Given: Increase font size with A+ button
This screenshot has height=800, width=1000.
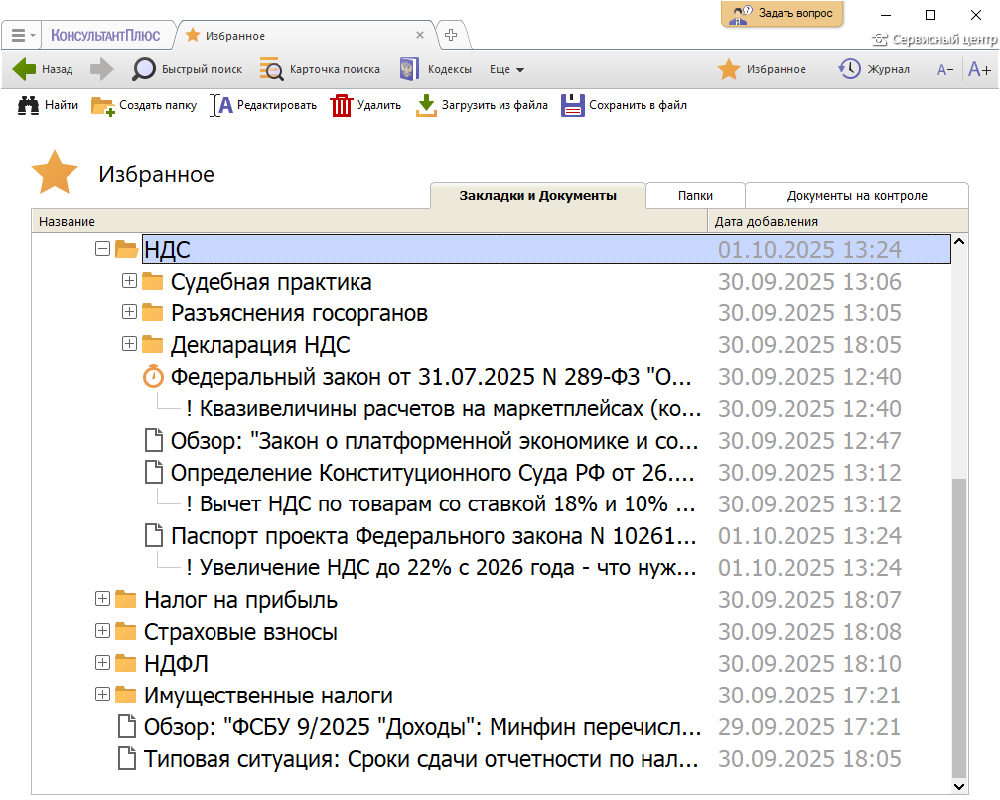Looking at the screenshot, I should click(x=979, y=69).
